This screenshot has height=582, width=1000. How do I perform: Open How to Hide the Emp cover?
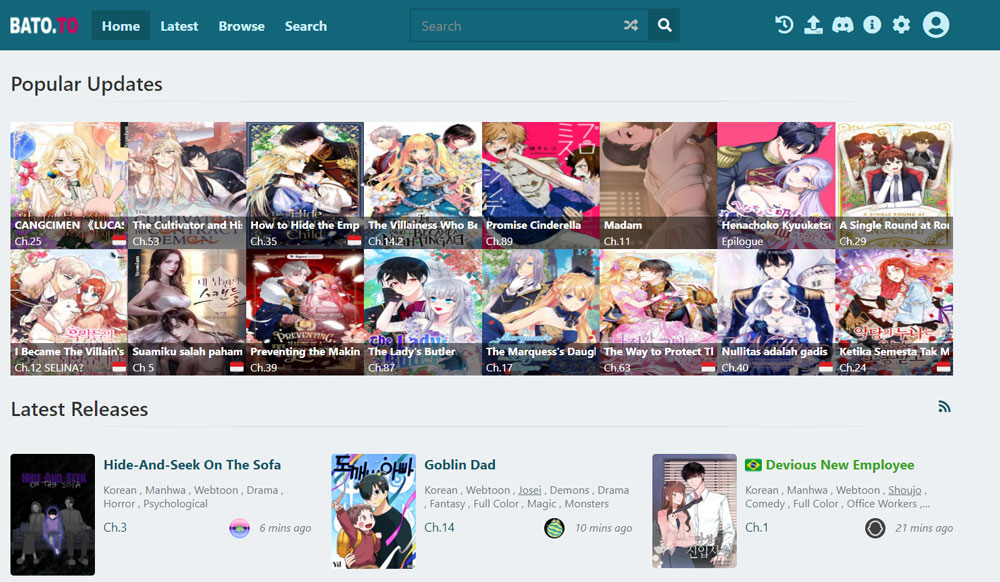(305, 185)
